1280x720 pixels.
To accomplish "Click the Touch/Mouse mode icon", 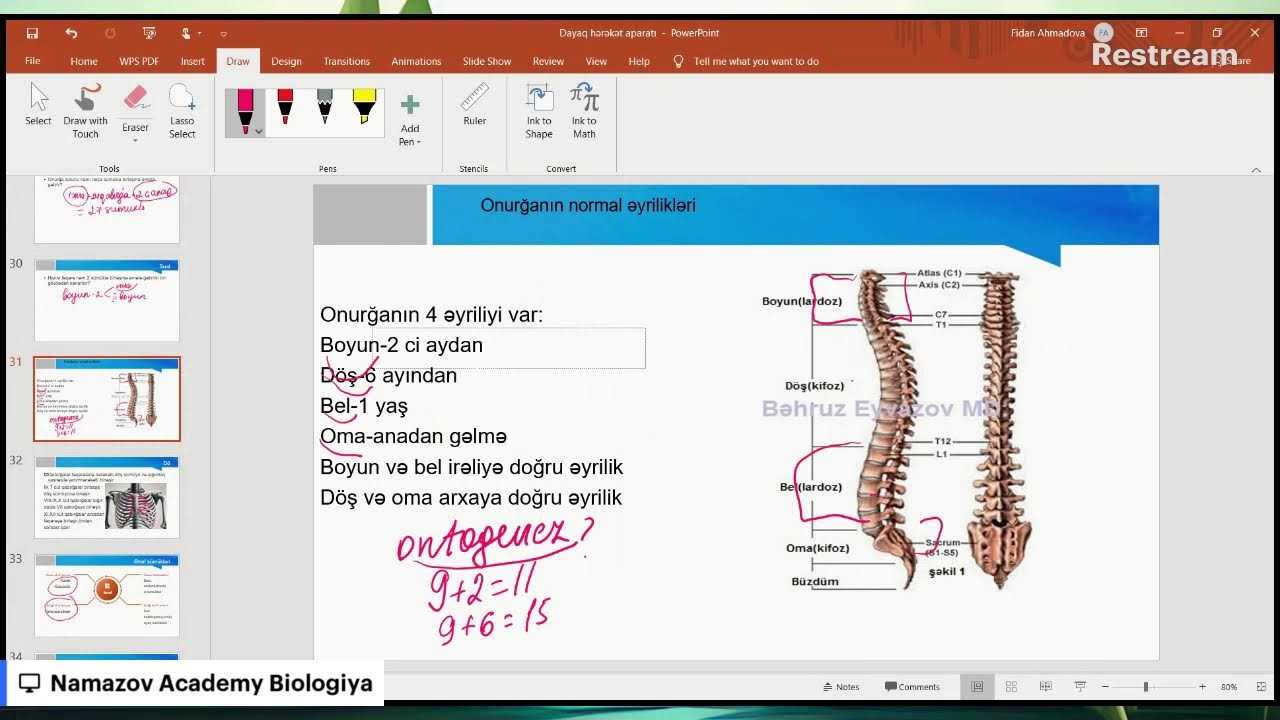I will pyautogui.click(x=187, y=33).
